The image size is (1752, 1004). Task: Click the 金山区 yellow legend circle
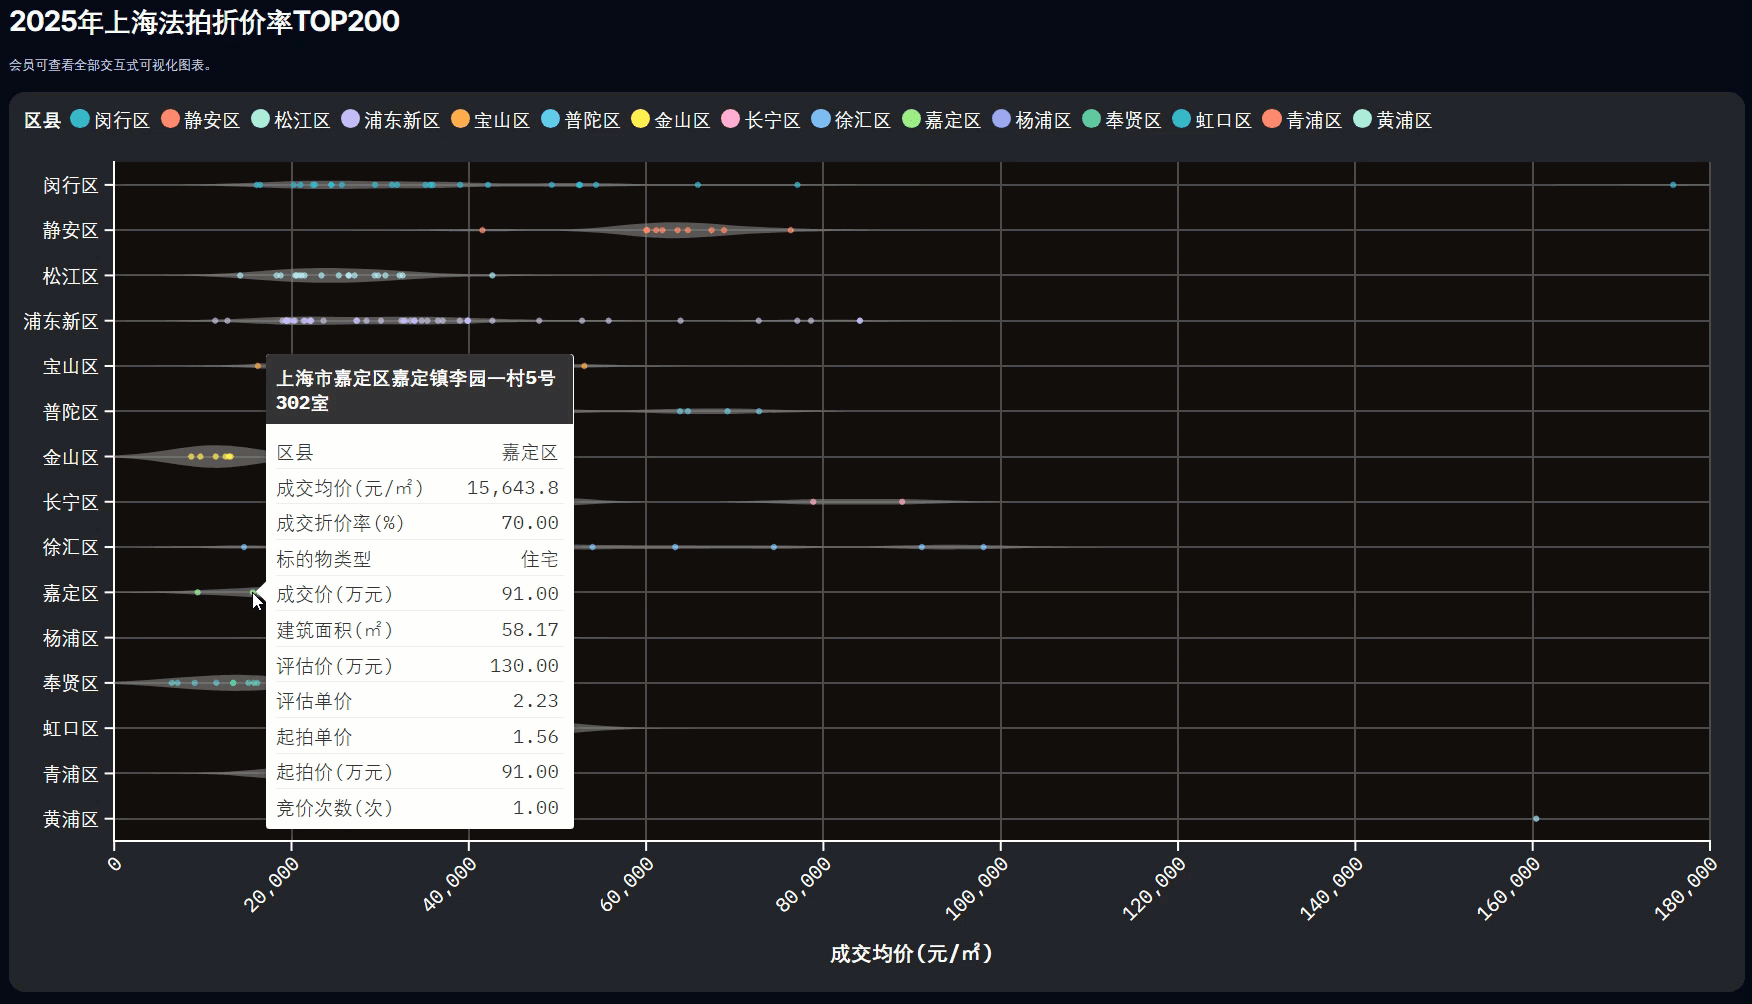(640, 119)
